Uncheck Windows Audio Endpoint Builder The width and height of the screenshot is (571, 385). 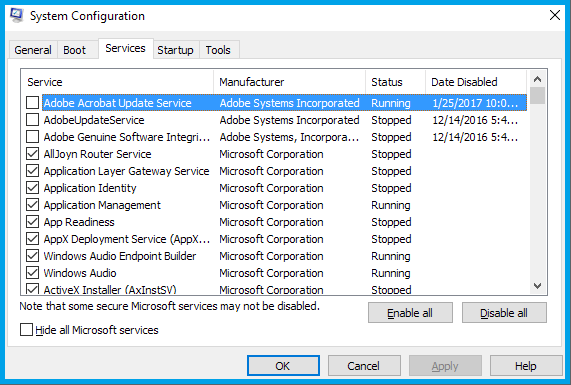click(32, 256)
